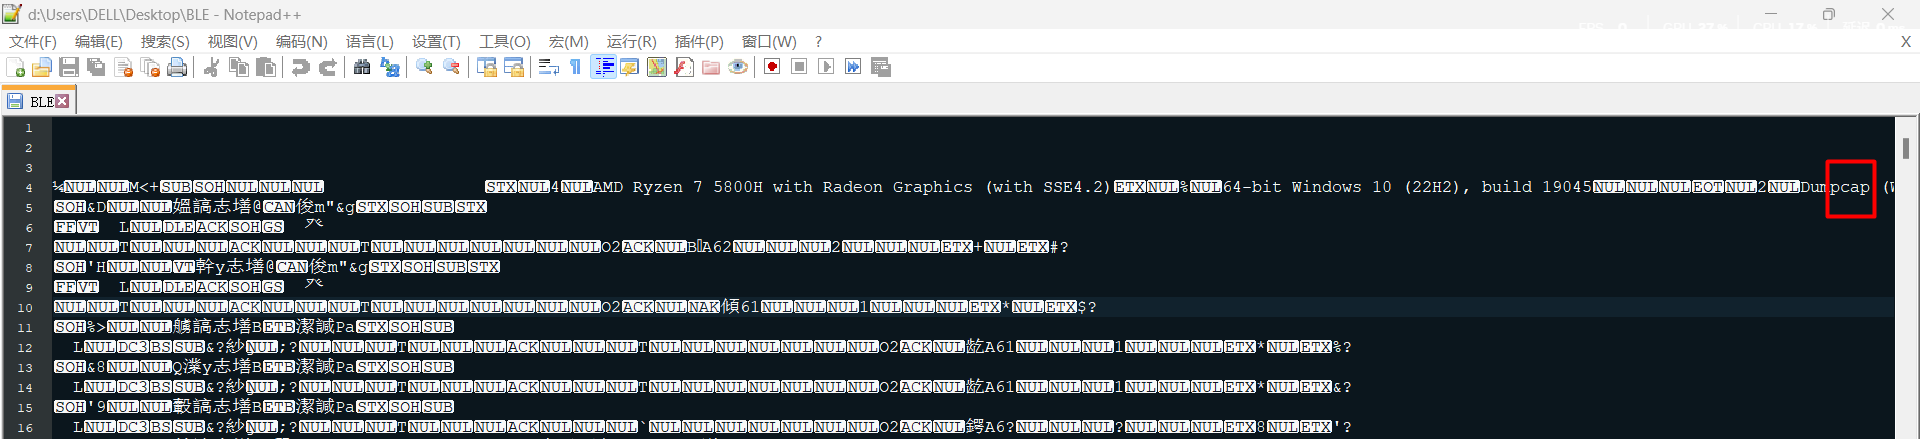
Task: Click the Print icon in toolbar
Action: (177, 67)
